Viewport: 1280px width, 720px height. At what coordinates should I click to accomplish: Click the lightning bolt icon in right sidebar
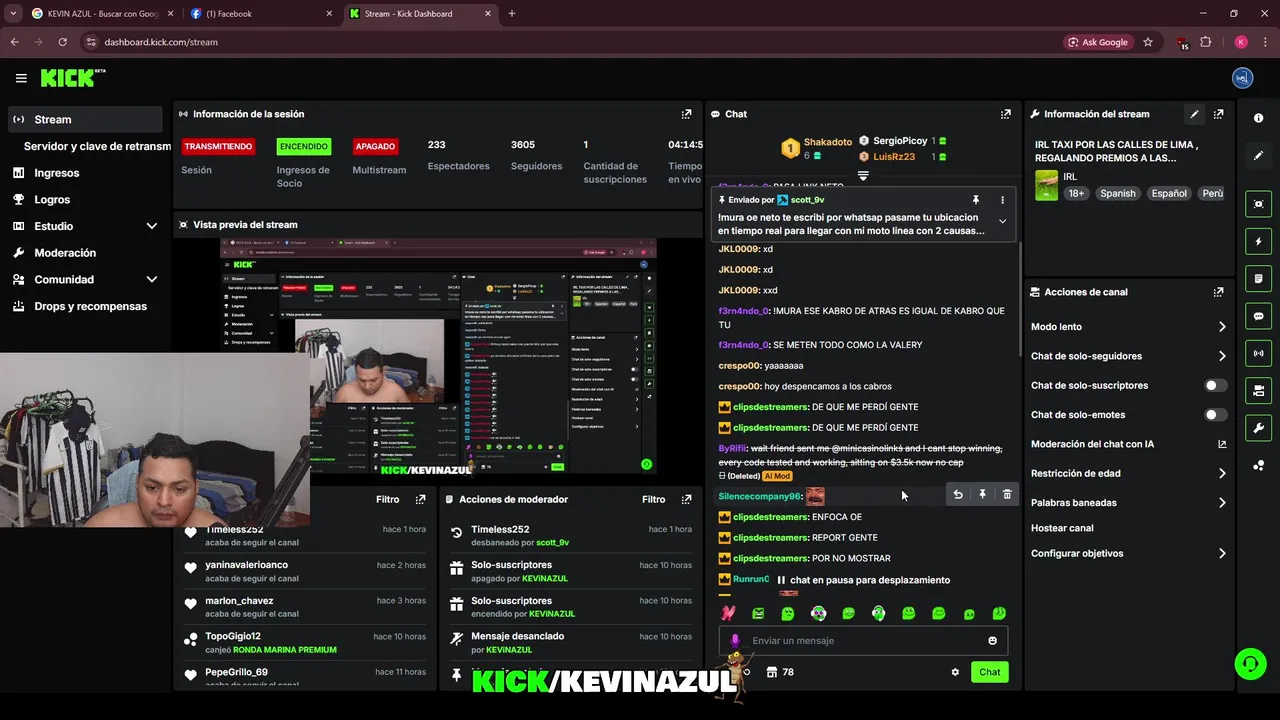pos(1258,241)
